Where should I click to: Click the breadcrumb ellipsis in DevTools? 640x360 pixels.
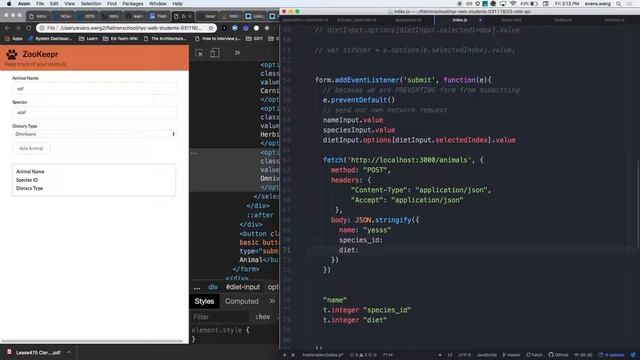pyautogui.click(x=197, y=287)
